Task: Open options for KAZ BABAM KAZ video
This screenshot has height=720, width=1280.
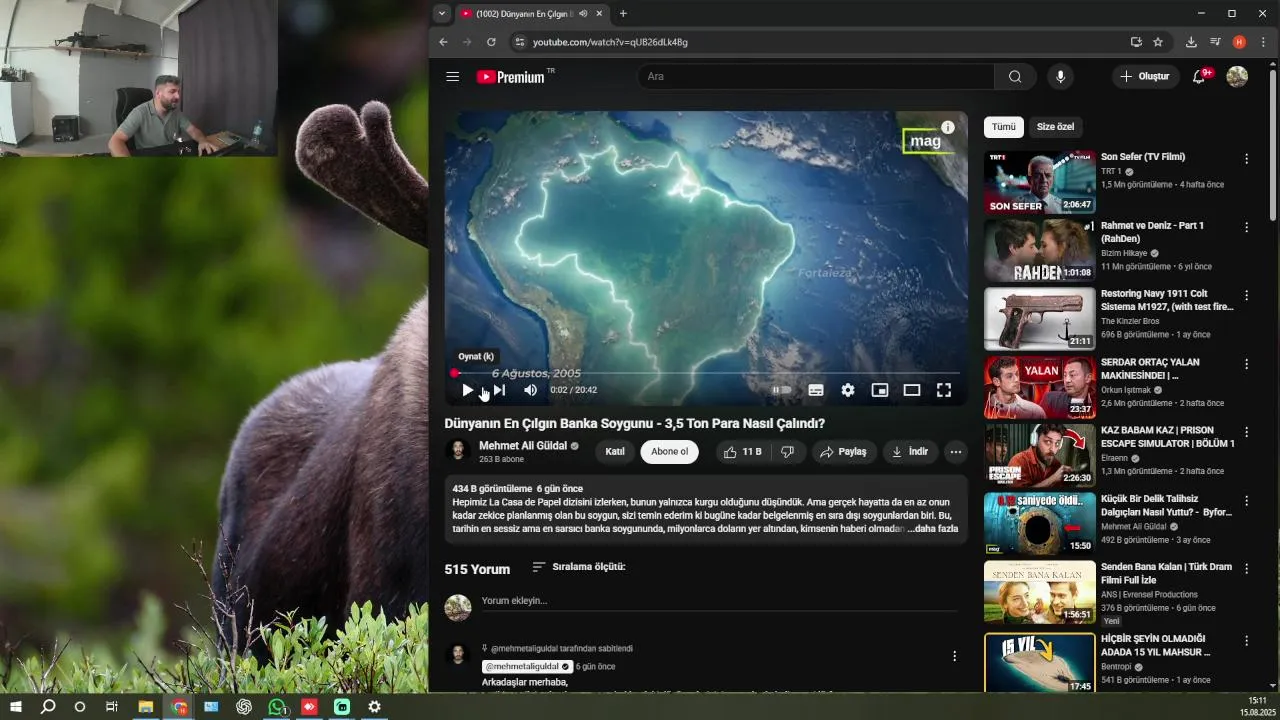Action: pyautogui.click(x=1246, y=432)
